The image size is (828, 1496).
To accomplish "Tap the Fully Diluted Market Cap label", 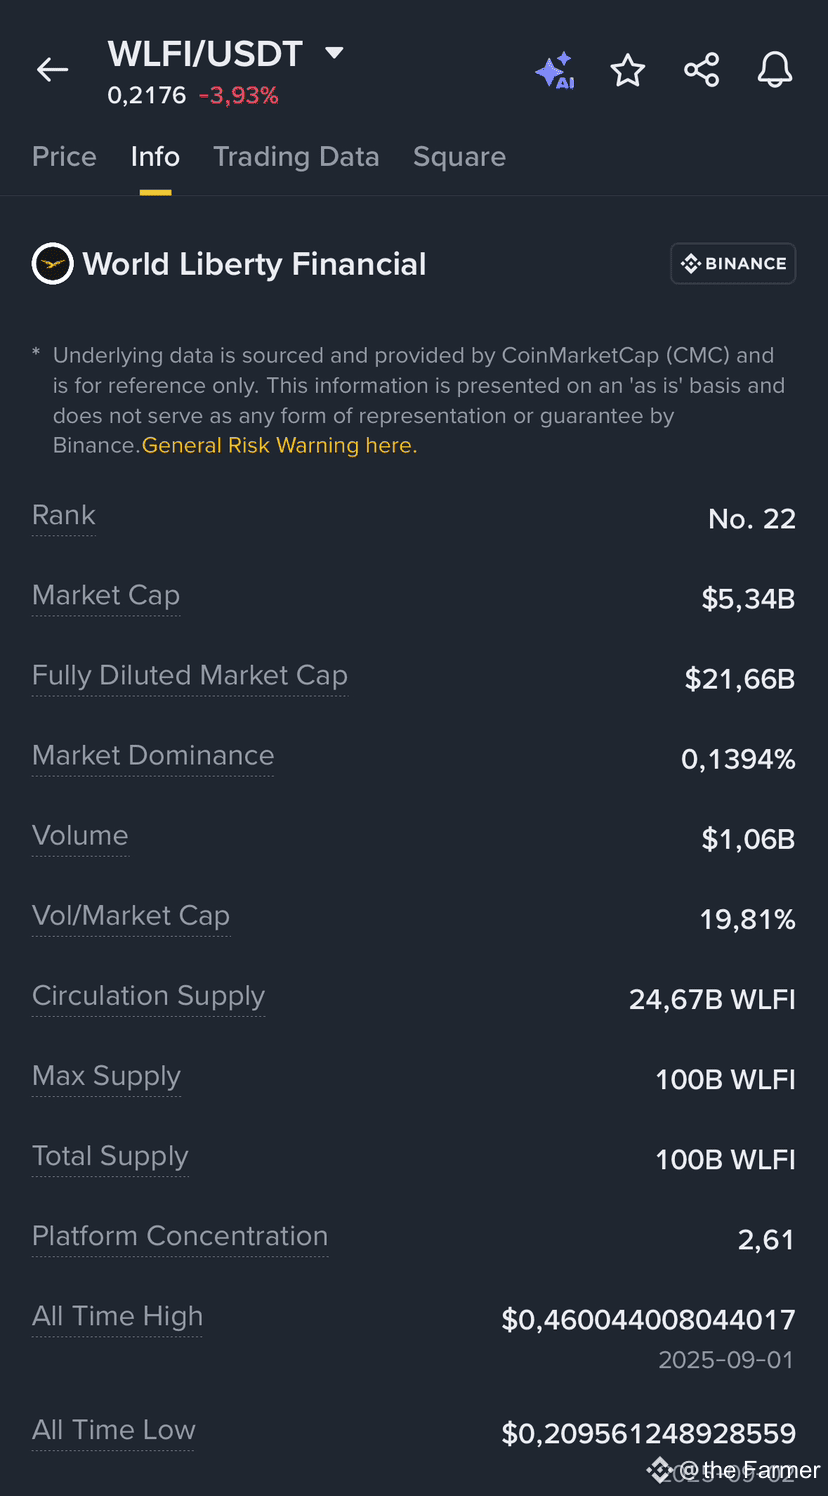I will click(190, 676).
